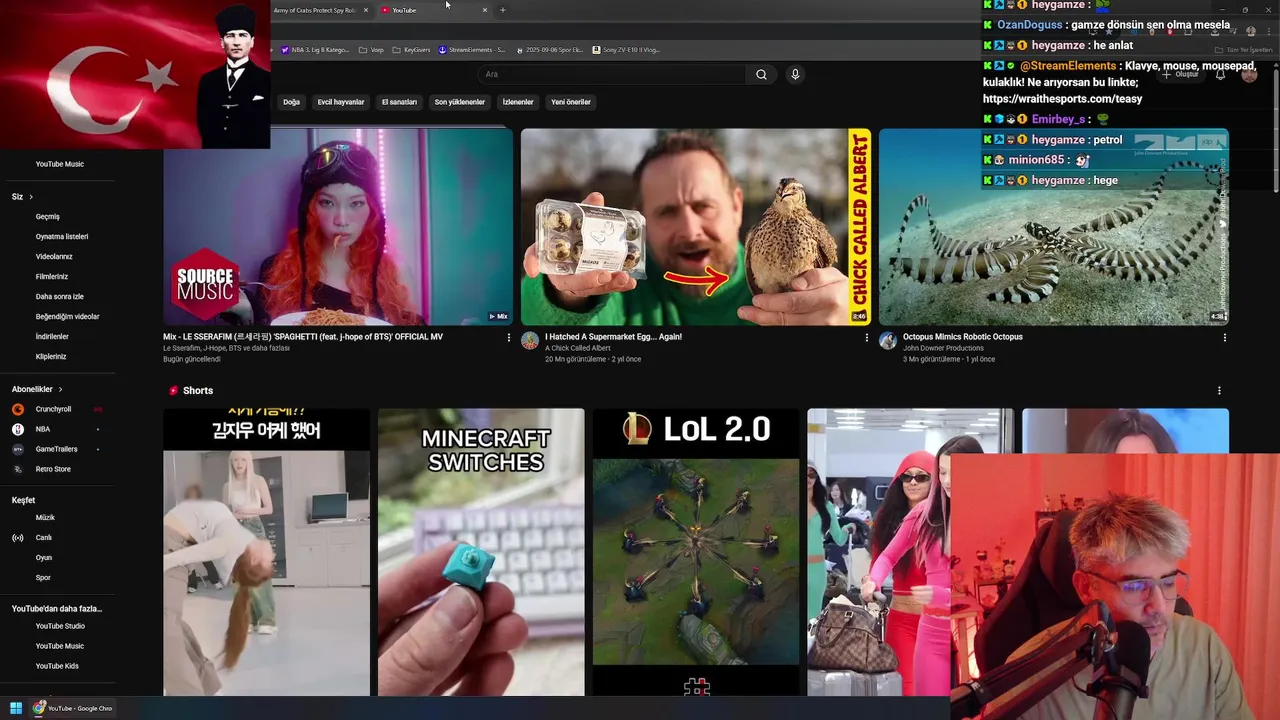Click the Chrome YouTube taskbar button
The width and height of the screenshot is (1280, 720).
point(73,708)
